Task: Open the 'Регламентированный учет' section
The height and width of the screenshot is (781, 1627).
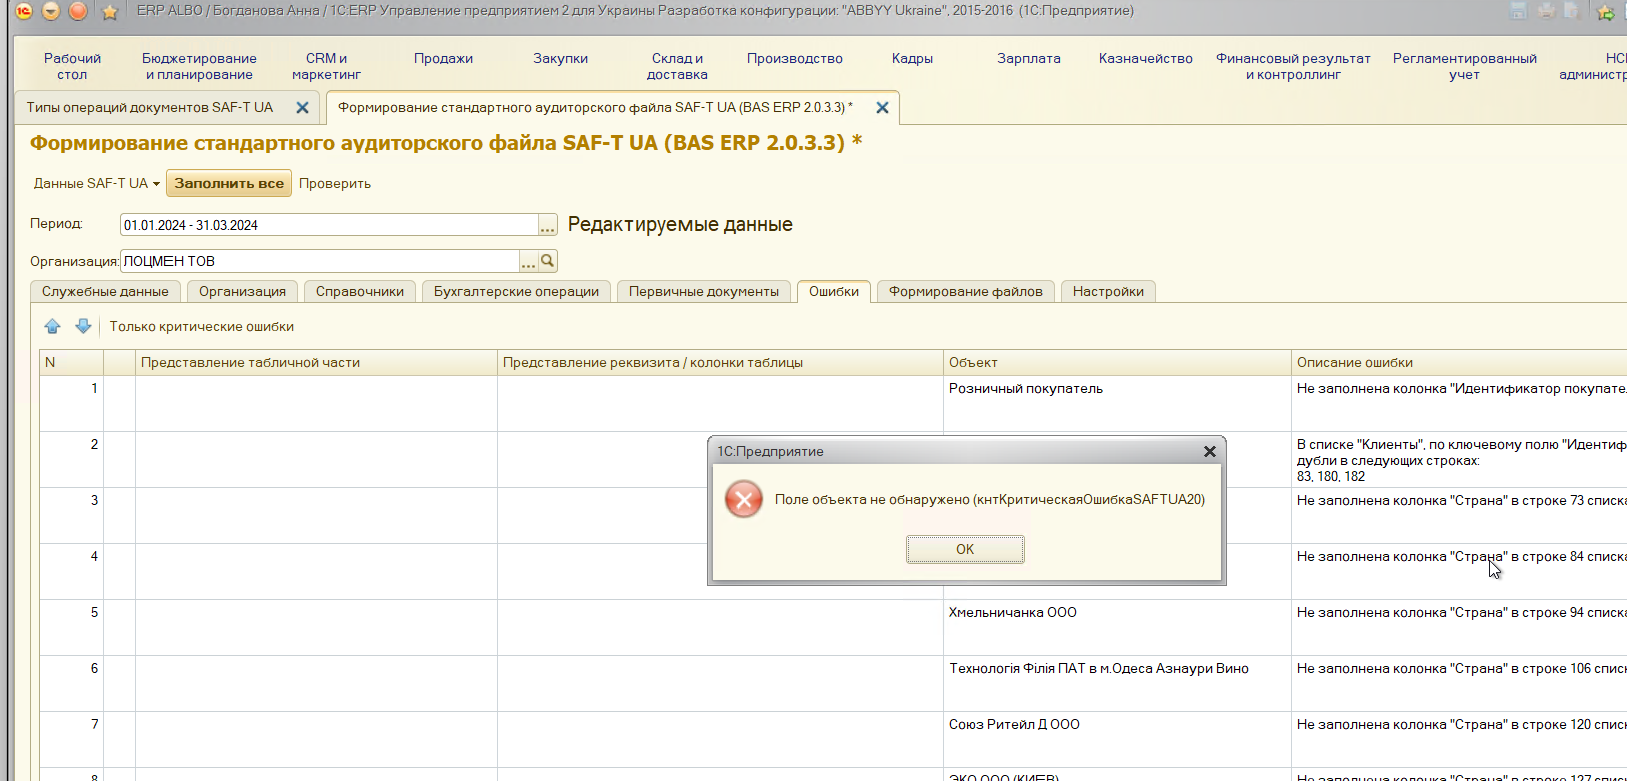Action: (1464, 66)
